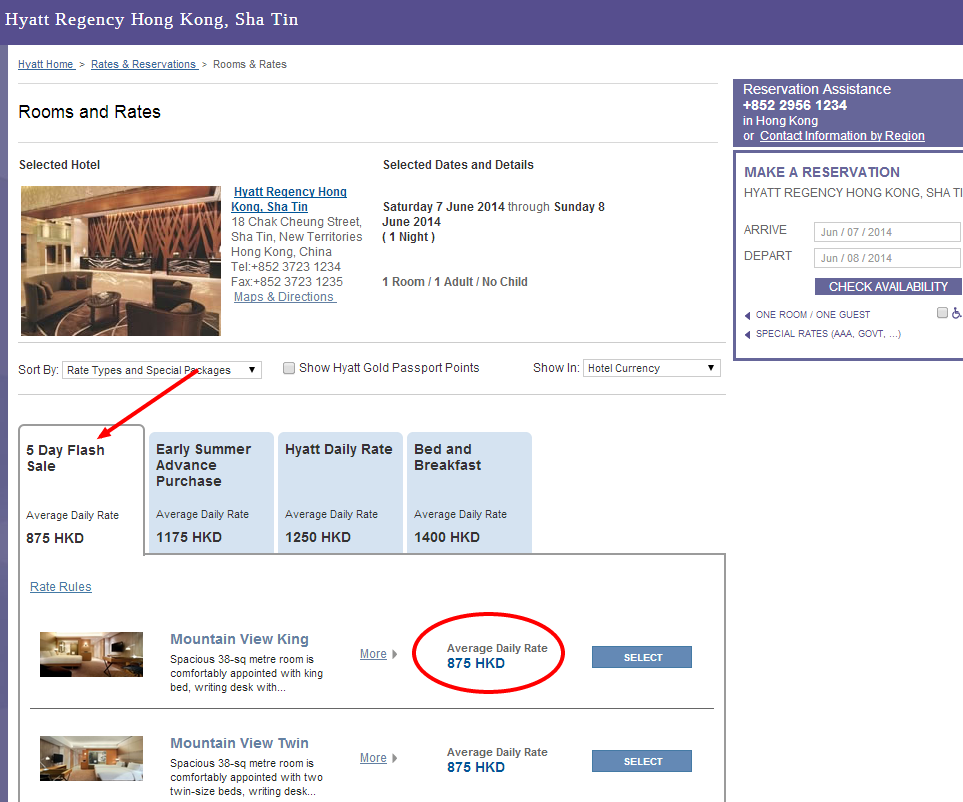
Task: Click the reservation phone number +852 2956 1234
Action: (795, 105)
